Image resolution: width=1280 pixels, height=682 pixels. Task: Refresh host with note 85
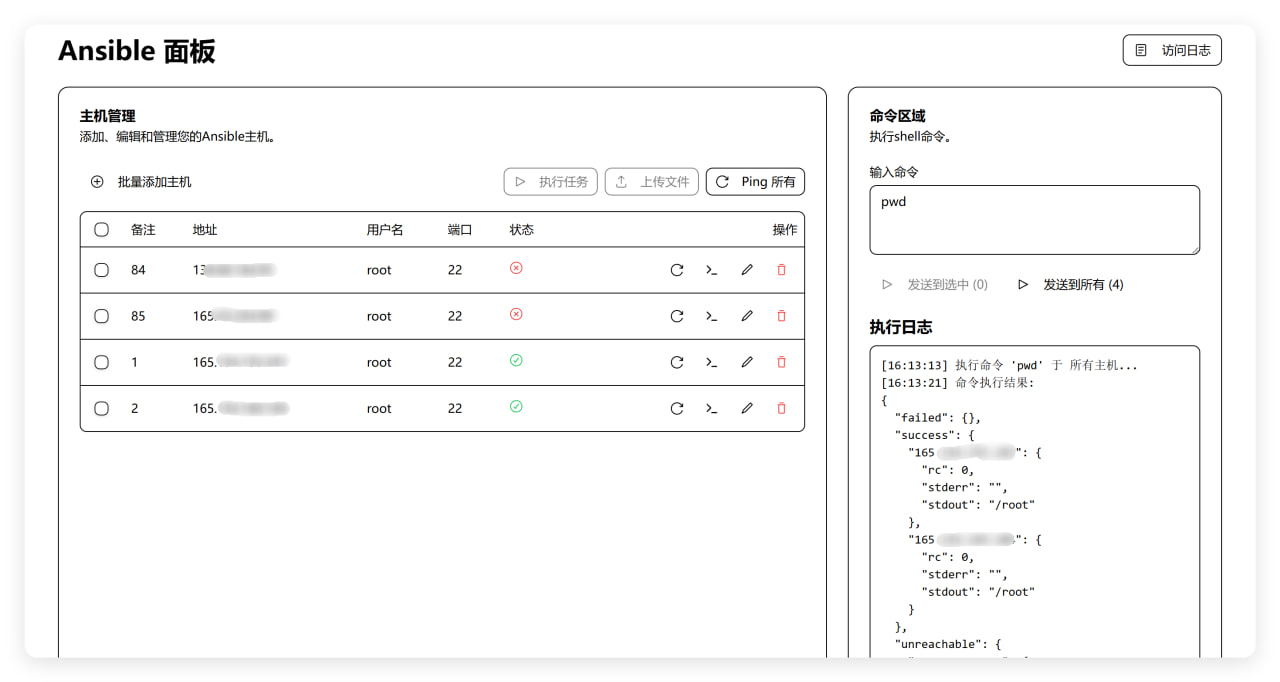click(677, 316)
